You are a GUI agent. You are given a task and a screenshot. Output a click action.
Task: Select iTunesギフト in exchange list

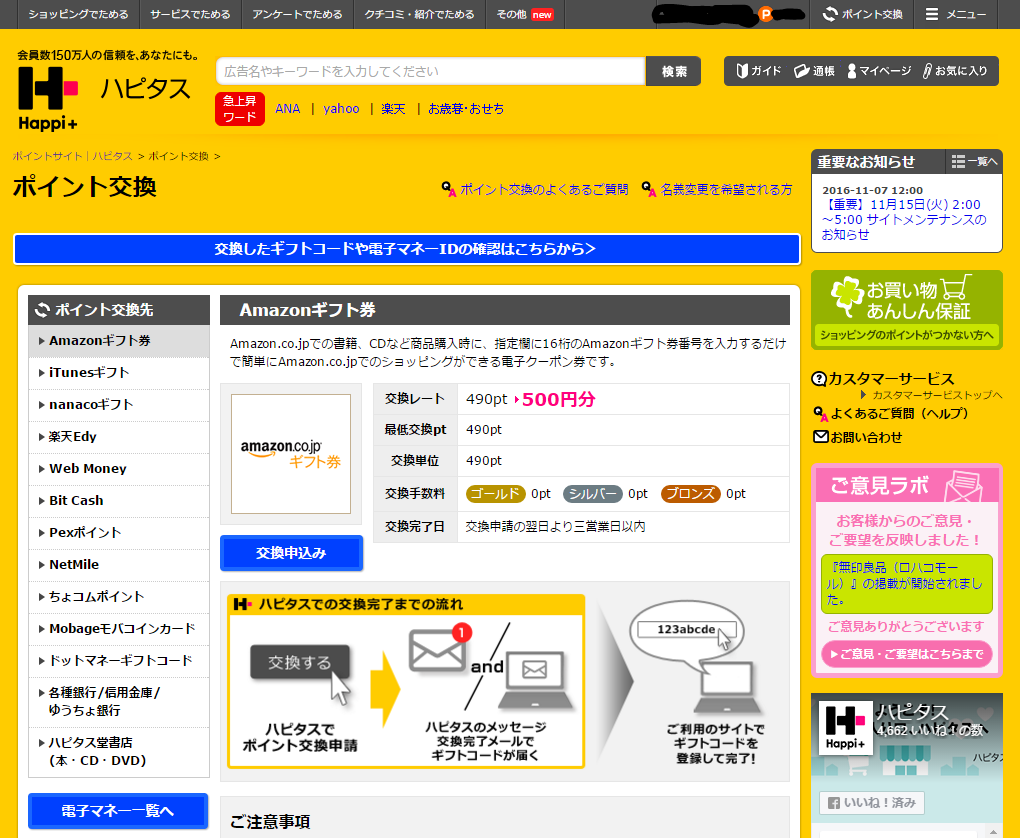point(119,373)
